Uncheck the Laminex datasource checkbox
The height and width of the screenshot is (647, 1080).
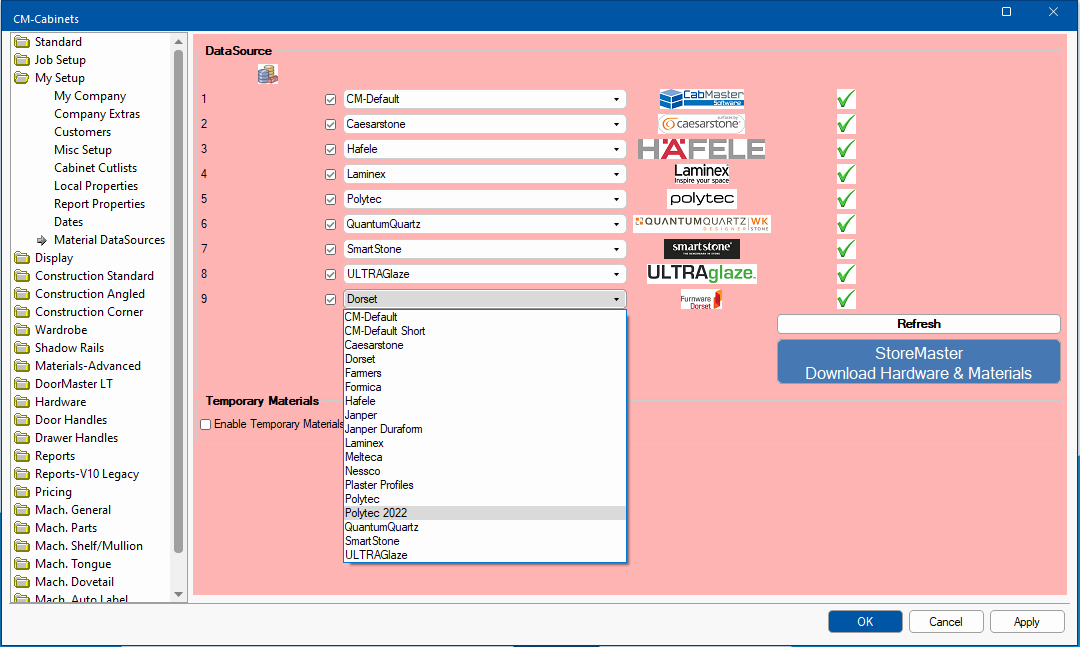tap(331, 174)
